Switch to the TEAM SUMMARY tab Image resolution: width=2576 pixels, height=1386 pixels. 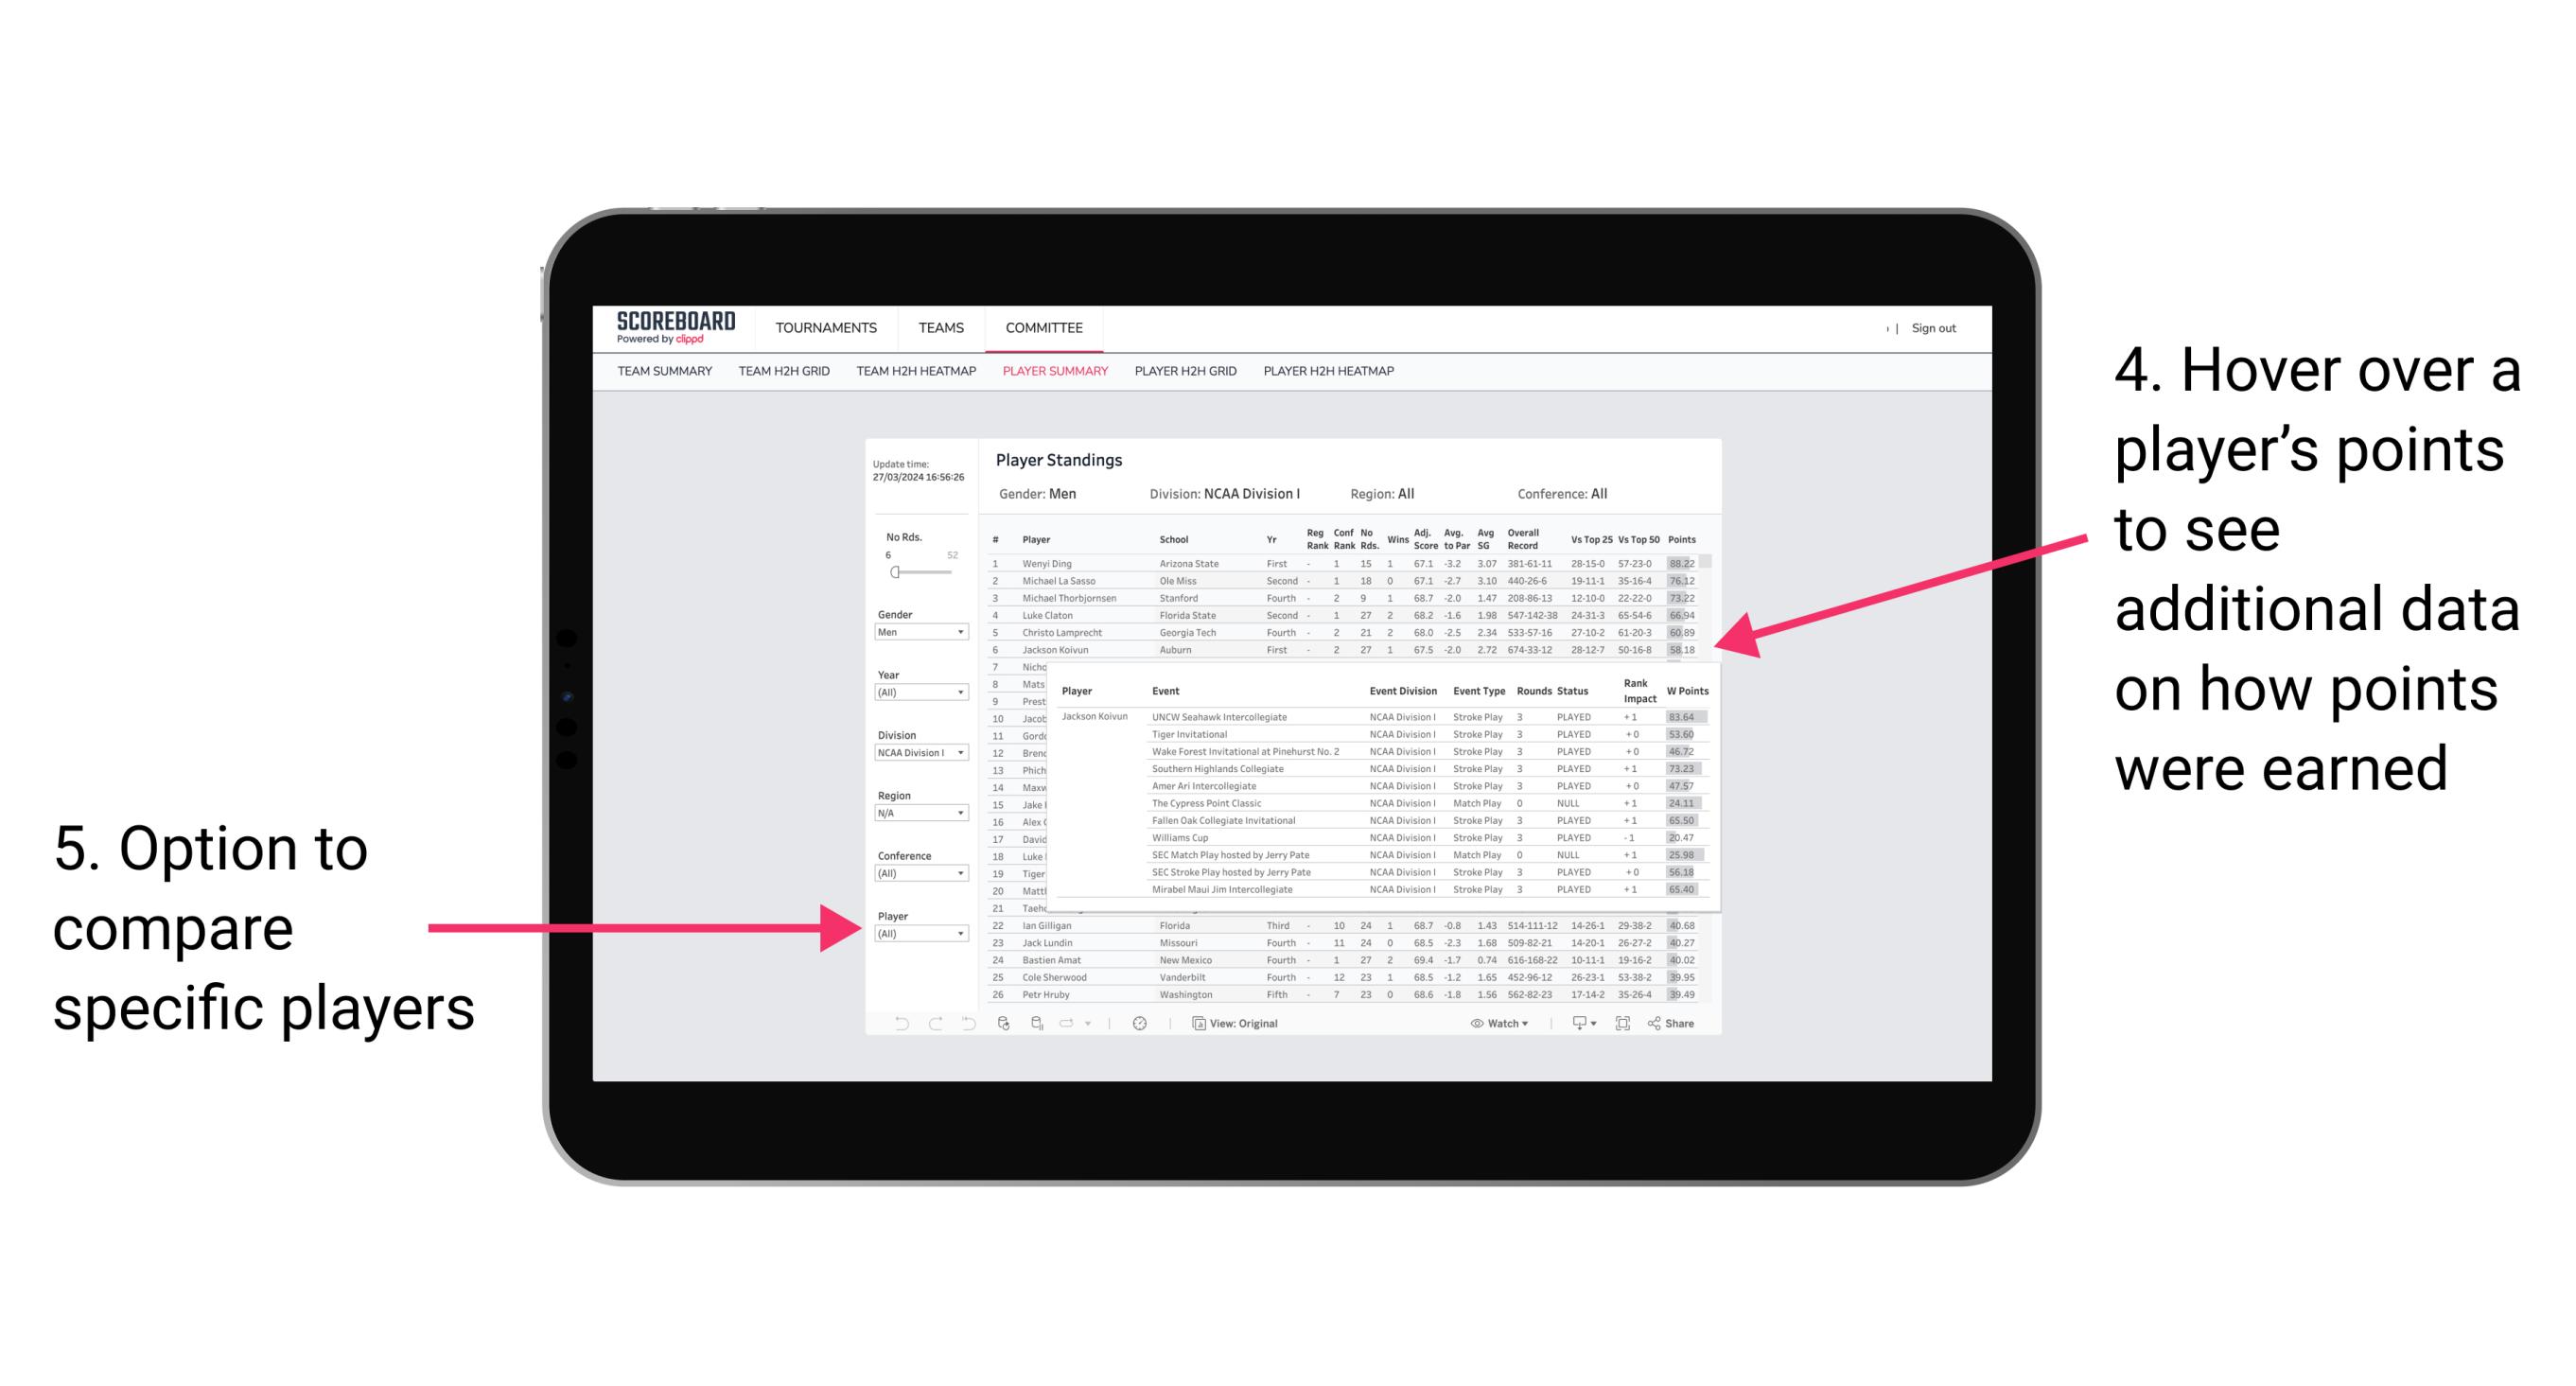point(663,376)
